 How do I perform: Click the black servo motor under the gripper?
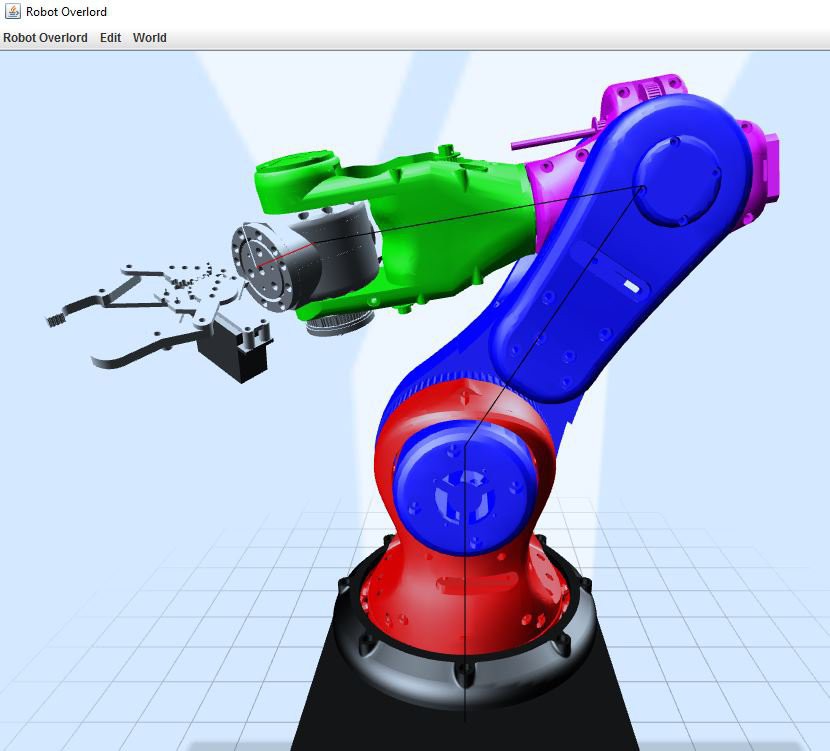[237, 348]
